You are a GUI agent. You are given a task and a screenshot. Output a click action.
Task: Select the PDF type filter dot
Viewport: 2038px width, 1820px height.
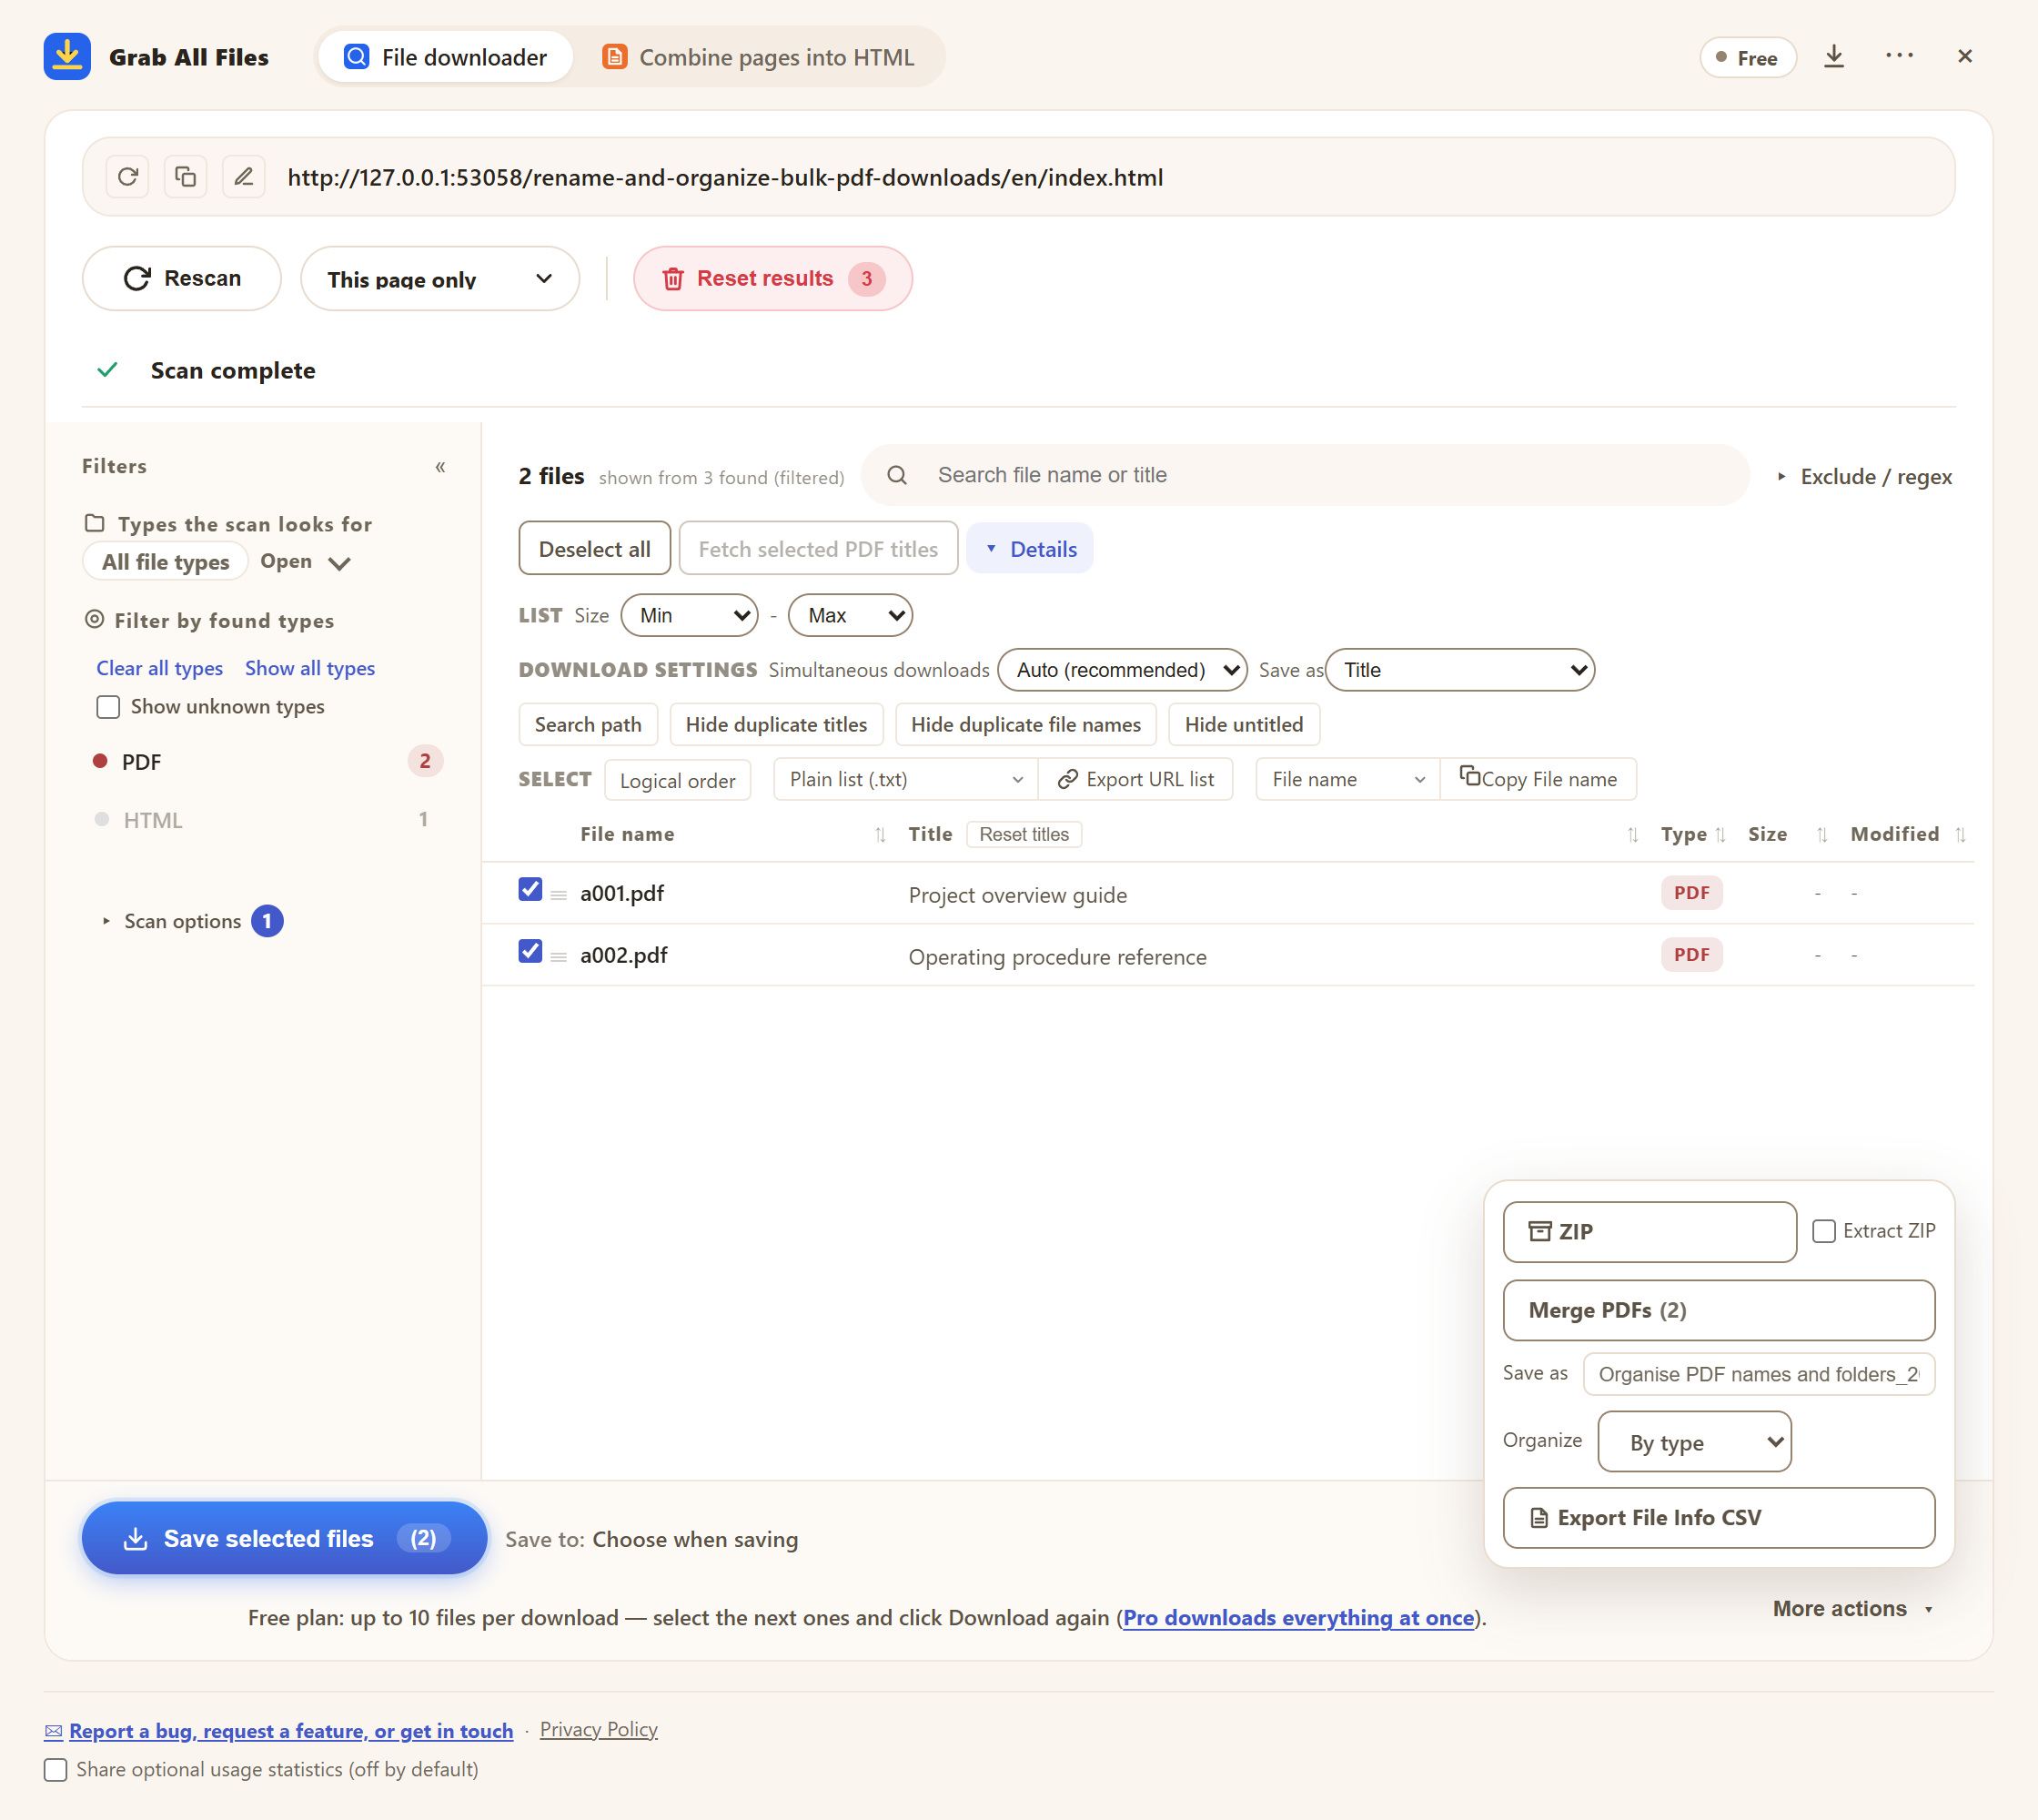100,762
